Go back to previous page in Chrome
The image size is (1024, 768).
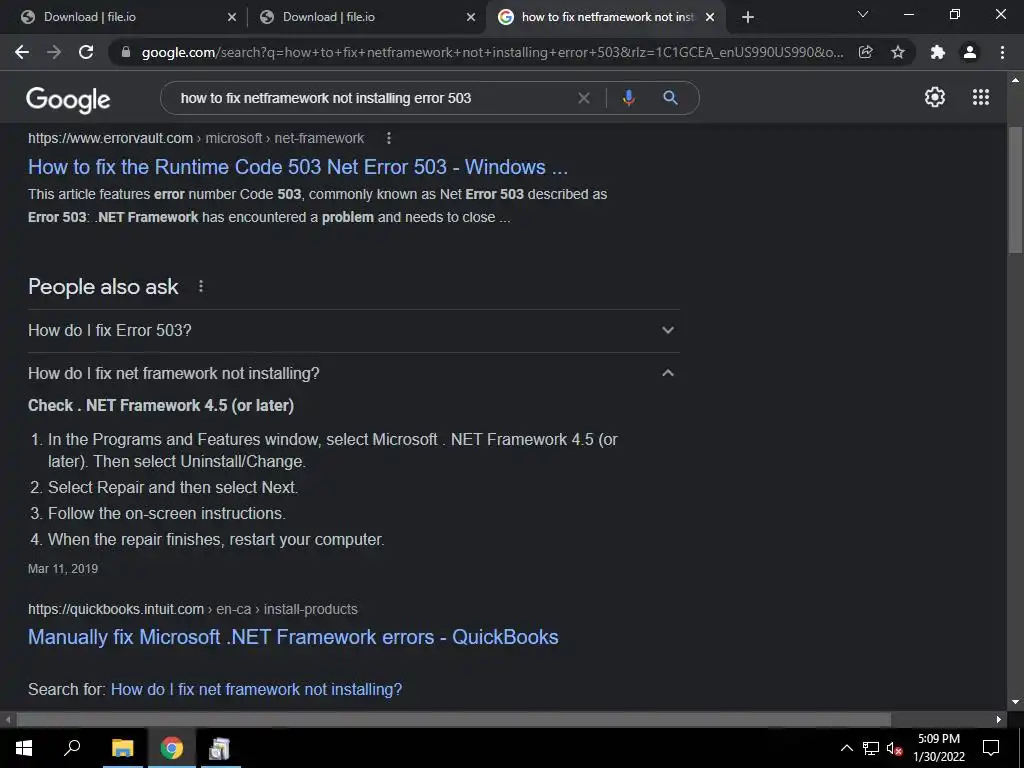pyautogui.click(x=22, y=52)
